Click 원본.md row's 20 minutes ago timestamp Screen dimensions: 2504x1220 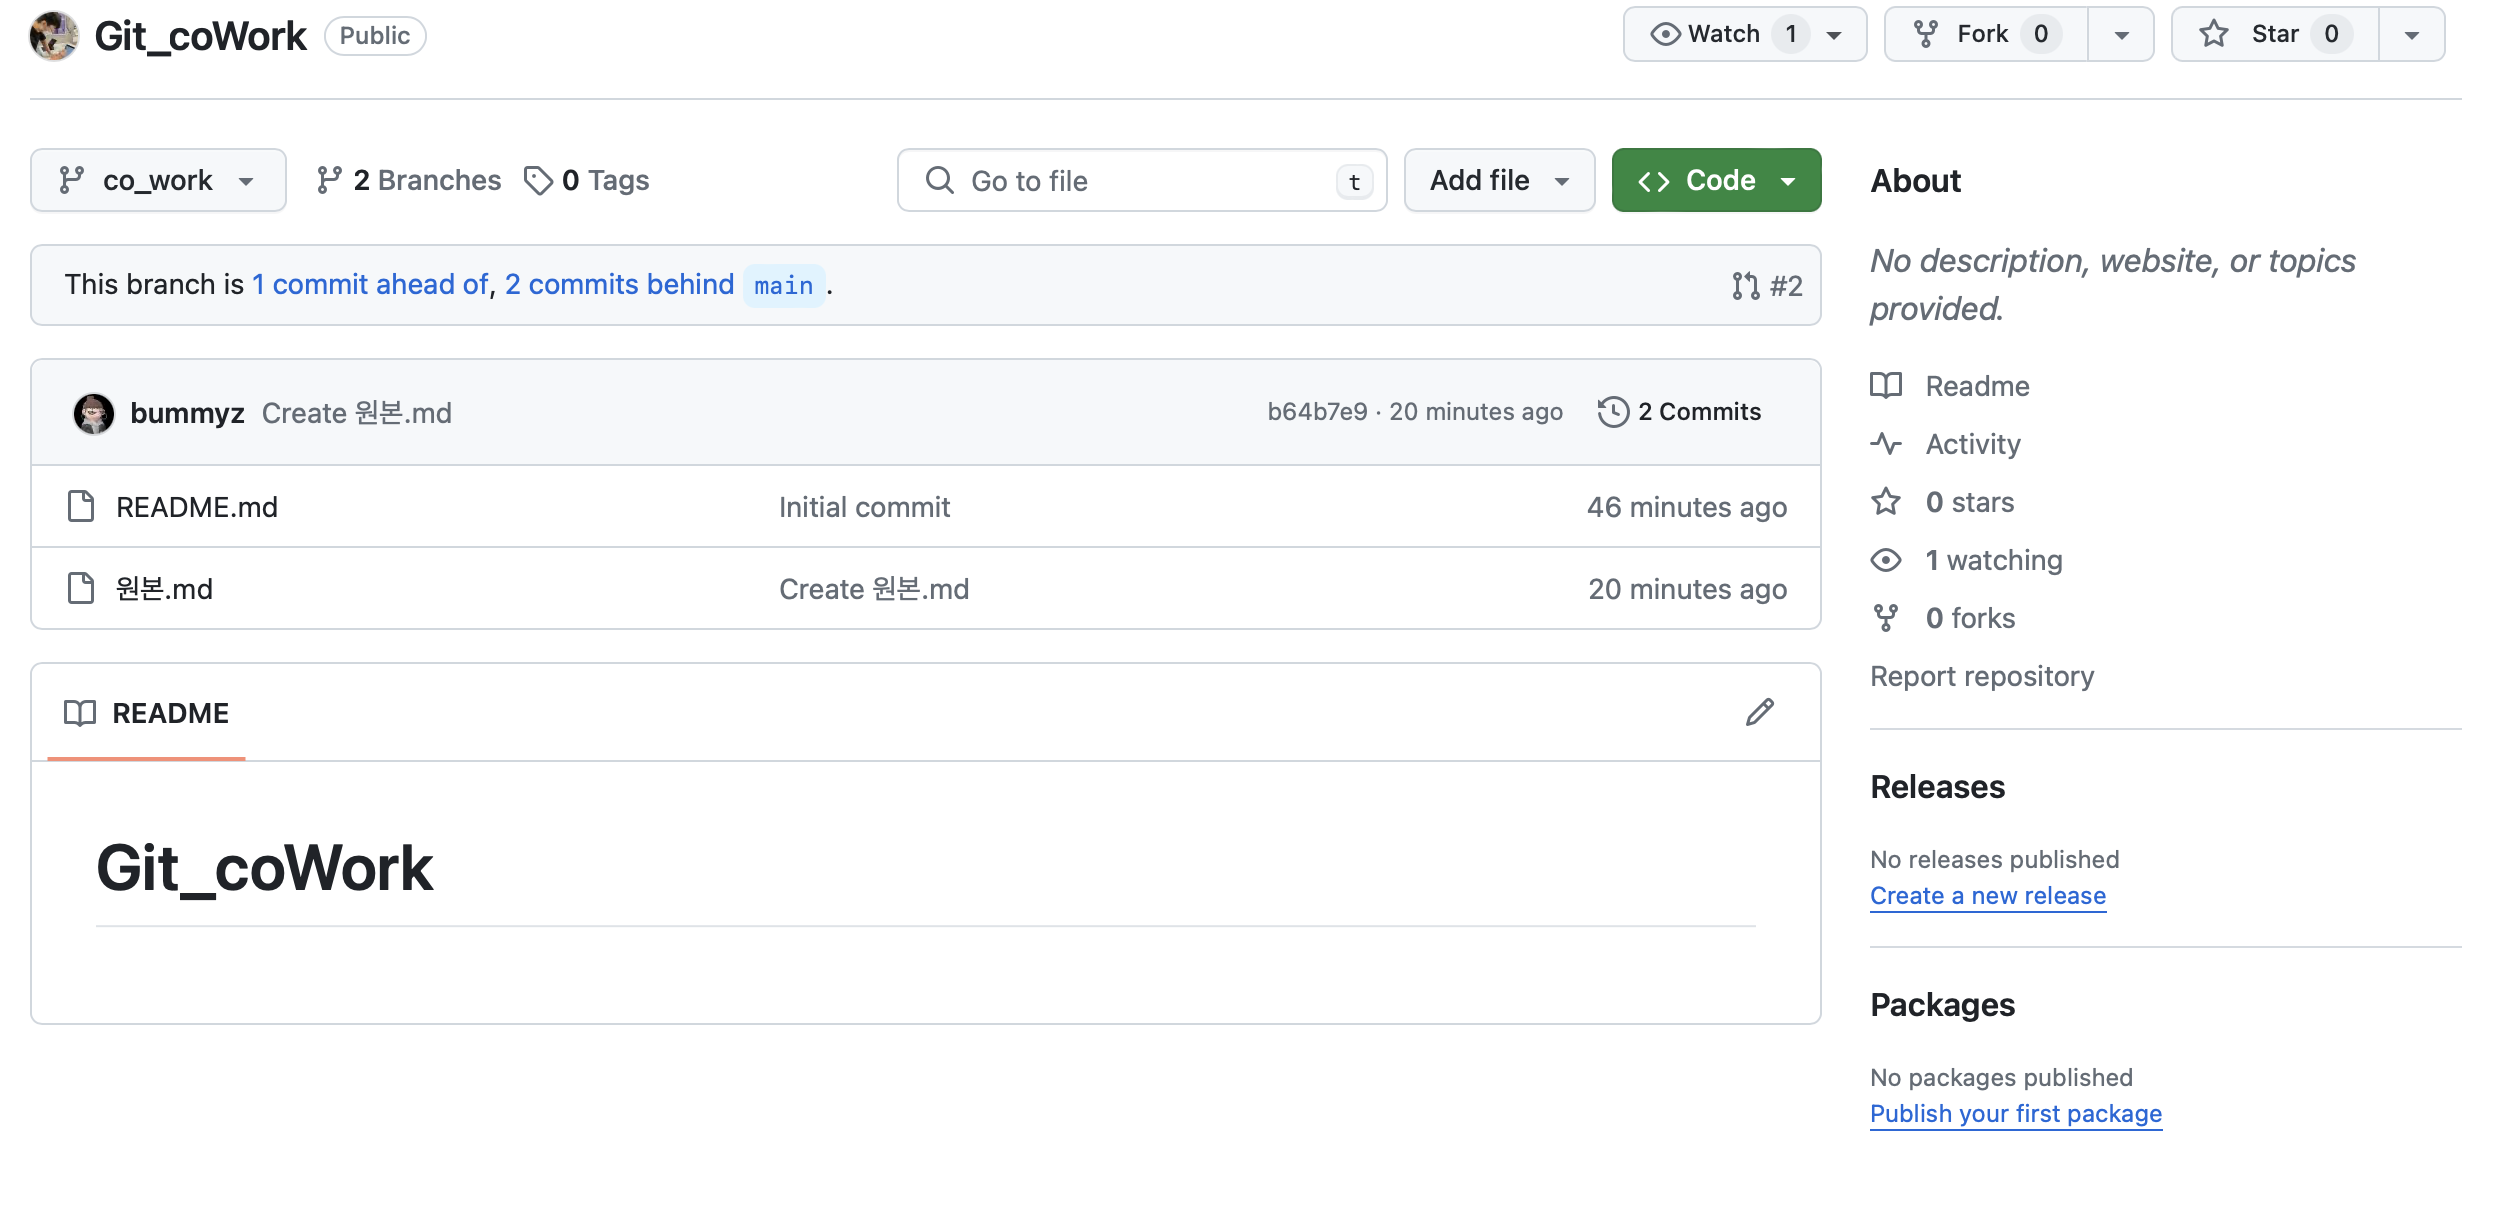point(1688,589)
